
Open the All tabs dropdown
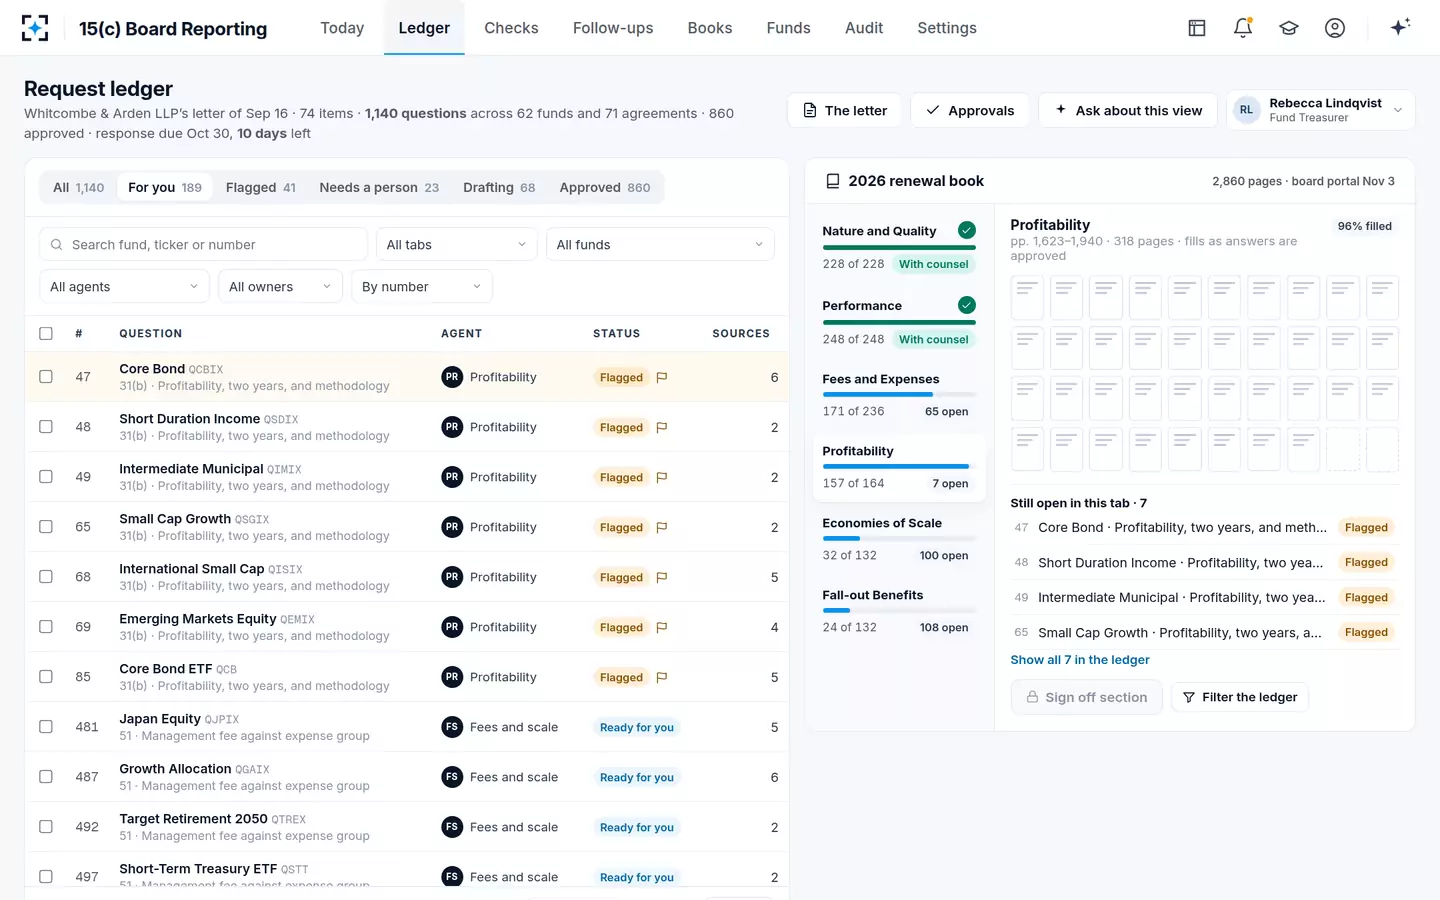(456, 244)
